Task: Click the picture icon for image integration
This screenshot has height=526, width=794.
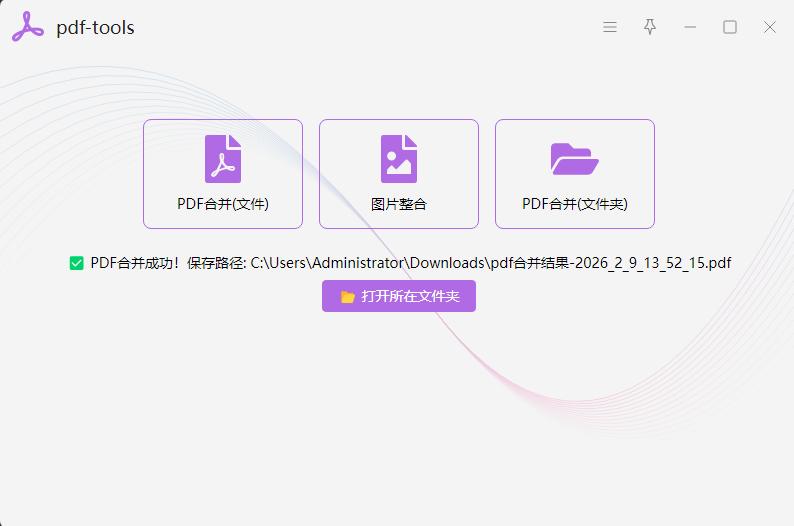Action: tap(399, 159)
